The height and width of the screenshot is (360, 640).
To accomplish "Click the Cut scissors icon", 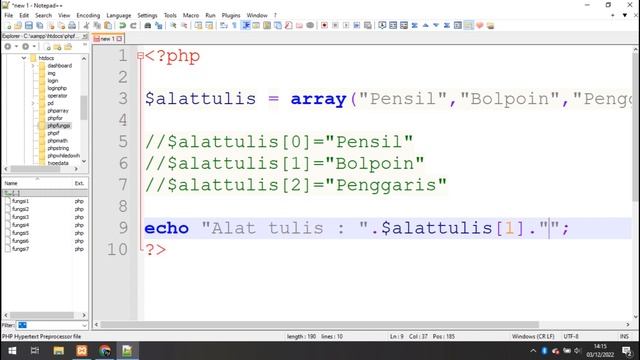I will [86, 26].
